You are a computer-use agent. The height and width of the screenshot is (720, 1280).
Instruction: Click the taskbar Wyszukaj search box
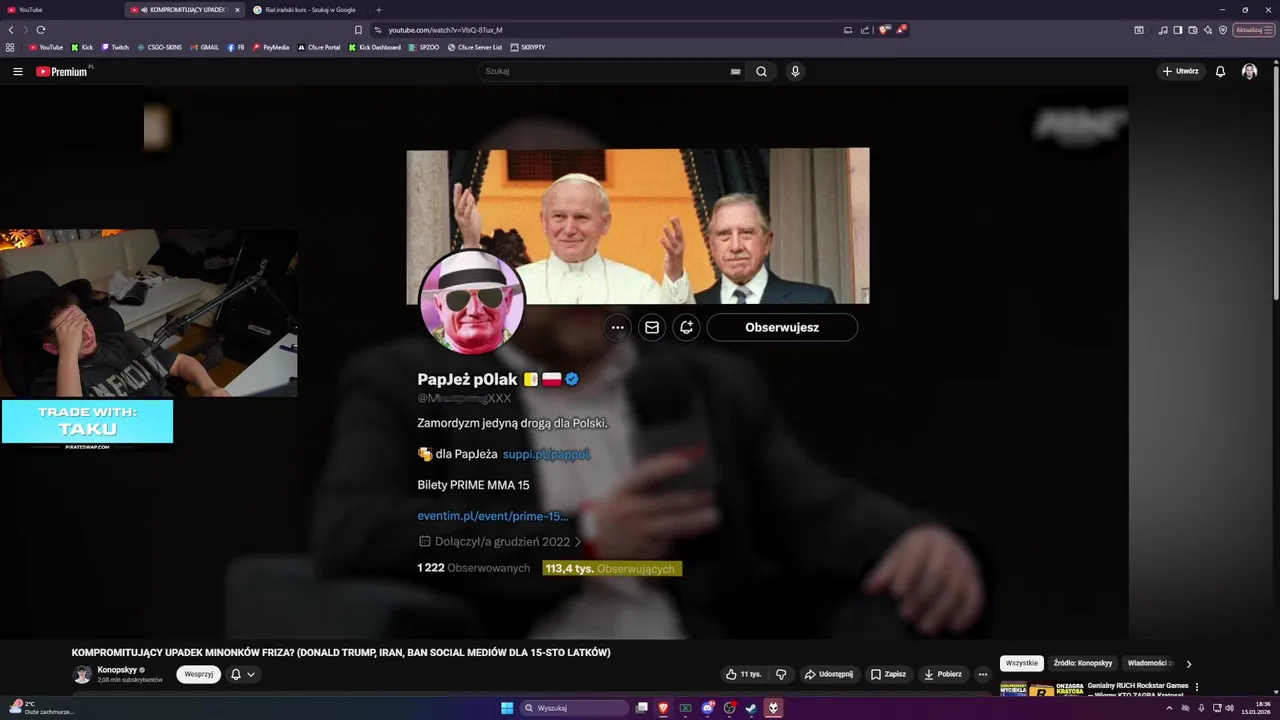point(575,708)
